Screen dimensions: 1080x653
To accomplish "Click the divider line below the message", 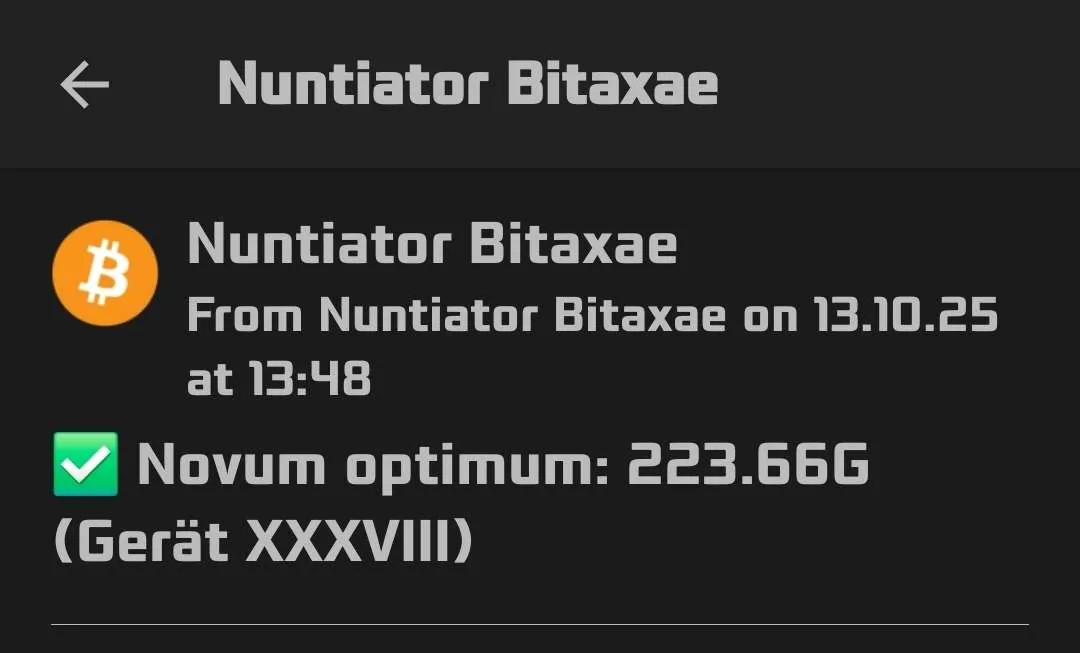I will pyautogui.click(x=540, y=625).
